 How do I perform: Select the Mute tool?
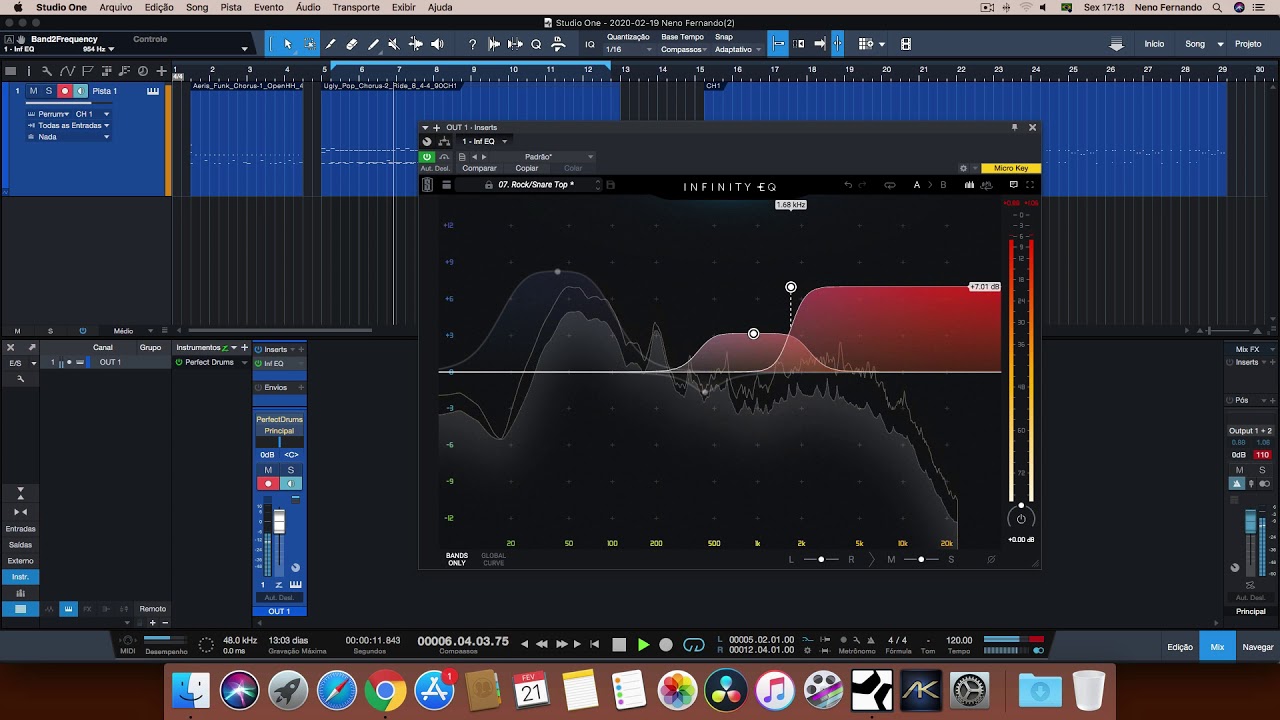point(394,44)
